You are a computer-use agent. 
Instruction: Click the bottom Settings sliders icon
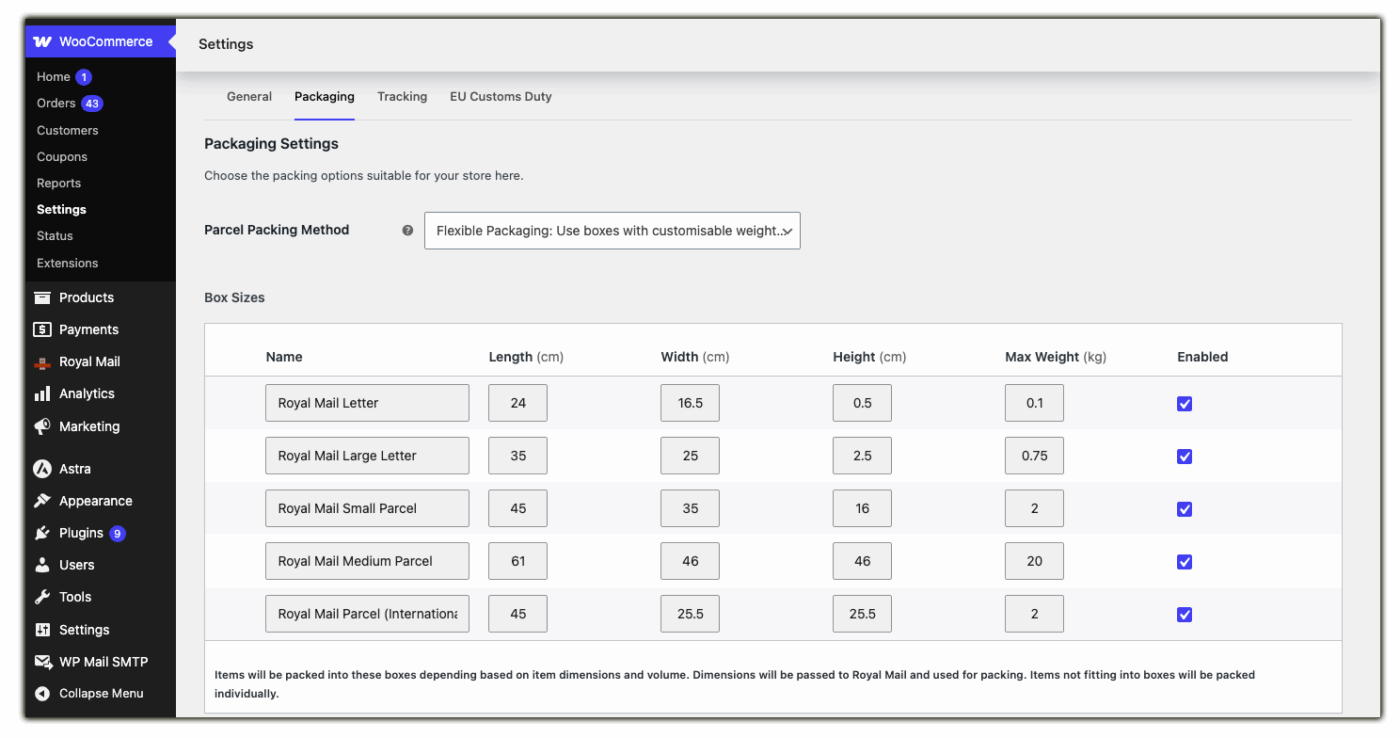pyautogui.click(x=42, y=630)
